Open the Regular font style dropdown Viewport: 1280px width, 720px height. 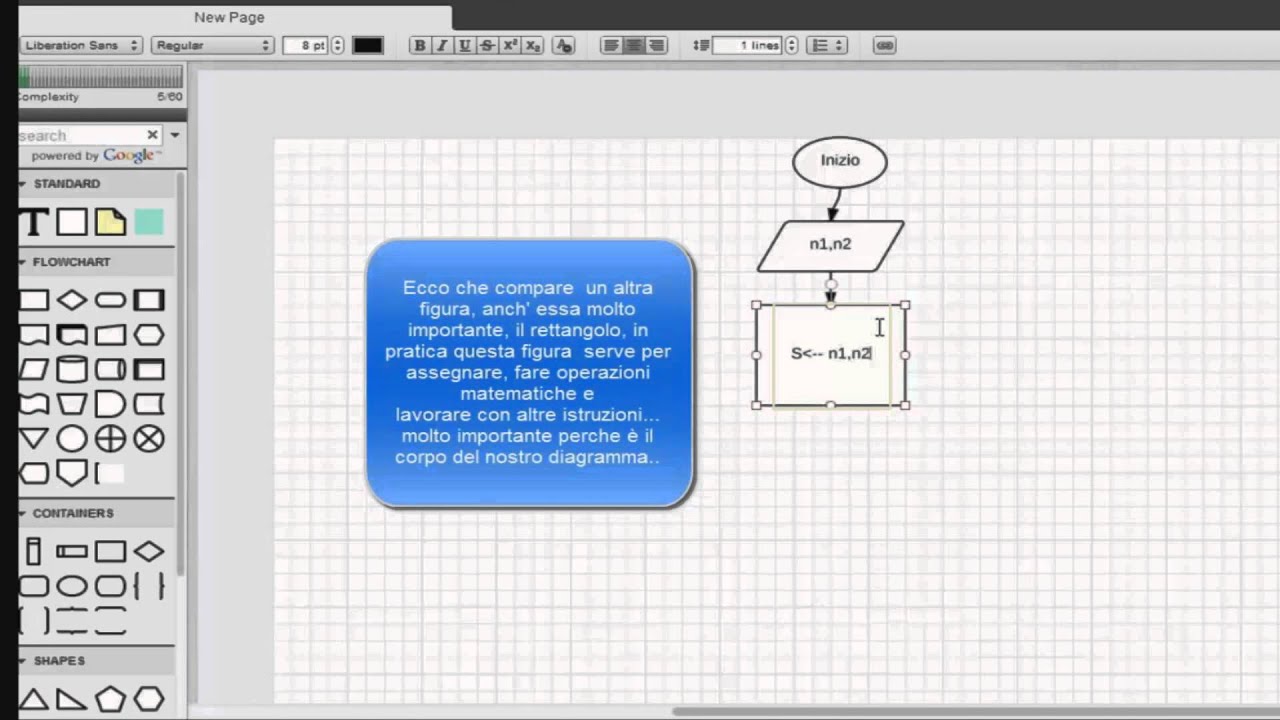[x=212, y=45]
